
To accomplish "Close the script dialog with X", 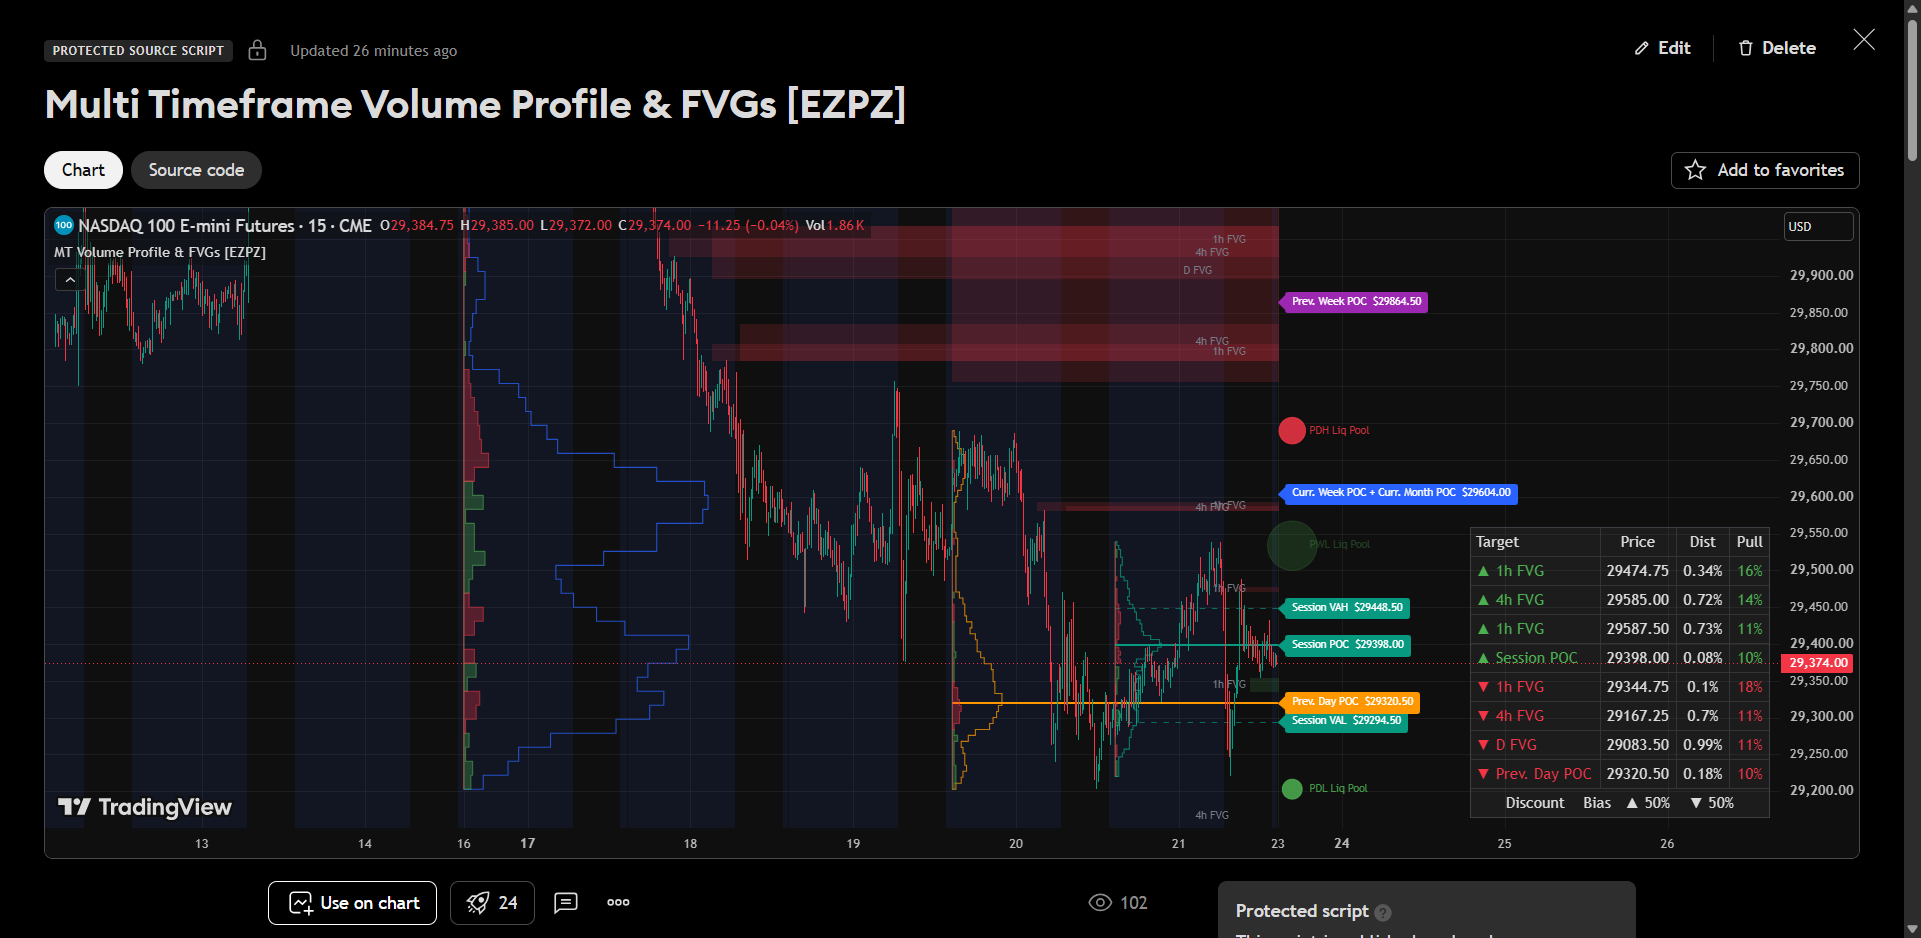I will [1864, 40].
